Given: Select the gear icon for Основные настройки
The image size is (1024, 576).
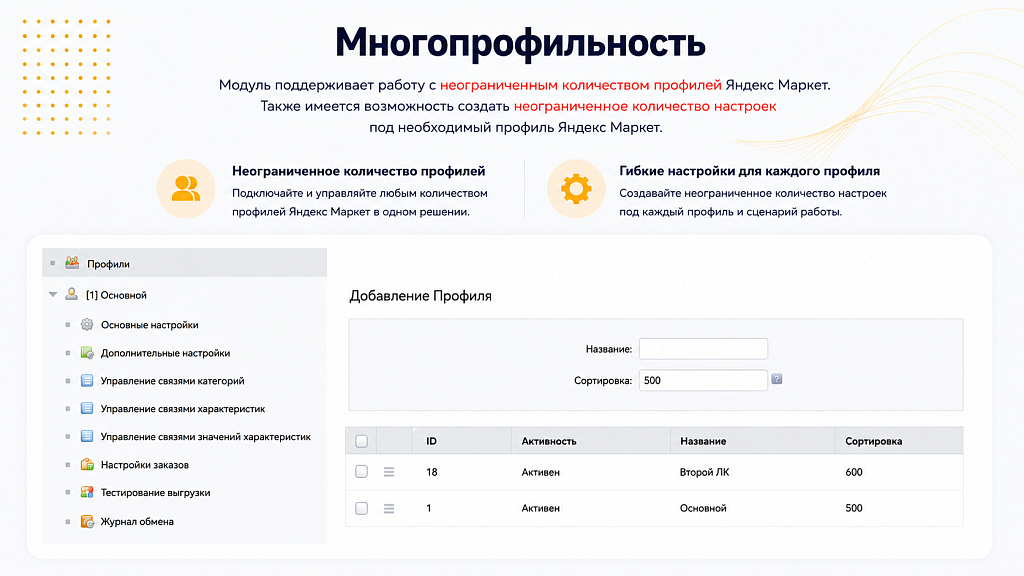Looking at the screenshot, I should [x=87, y=325].
